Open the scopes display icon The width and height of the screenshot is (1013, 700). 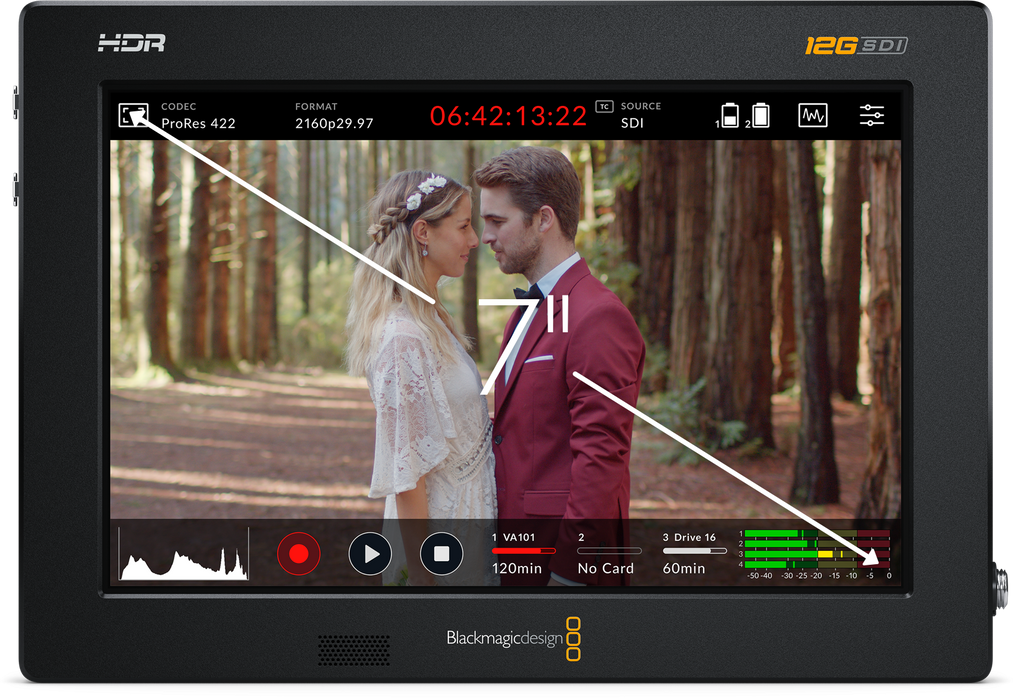tap(812, 115)
